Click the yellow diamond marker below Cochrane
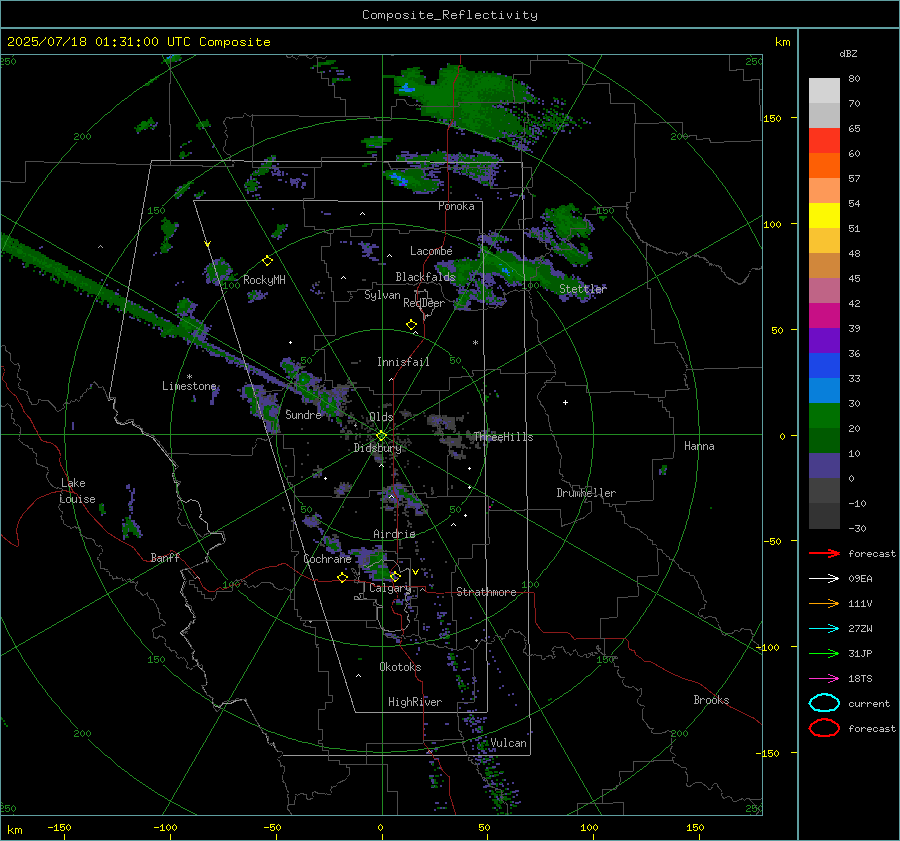Screen dimensions: 900x841 point(343,577)
